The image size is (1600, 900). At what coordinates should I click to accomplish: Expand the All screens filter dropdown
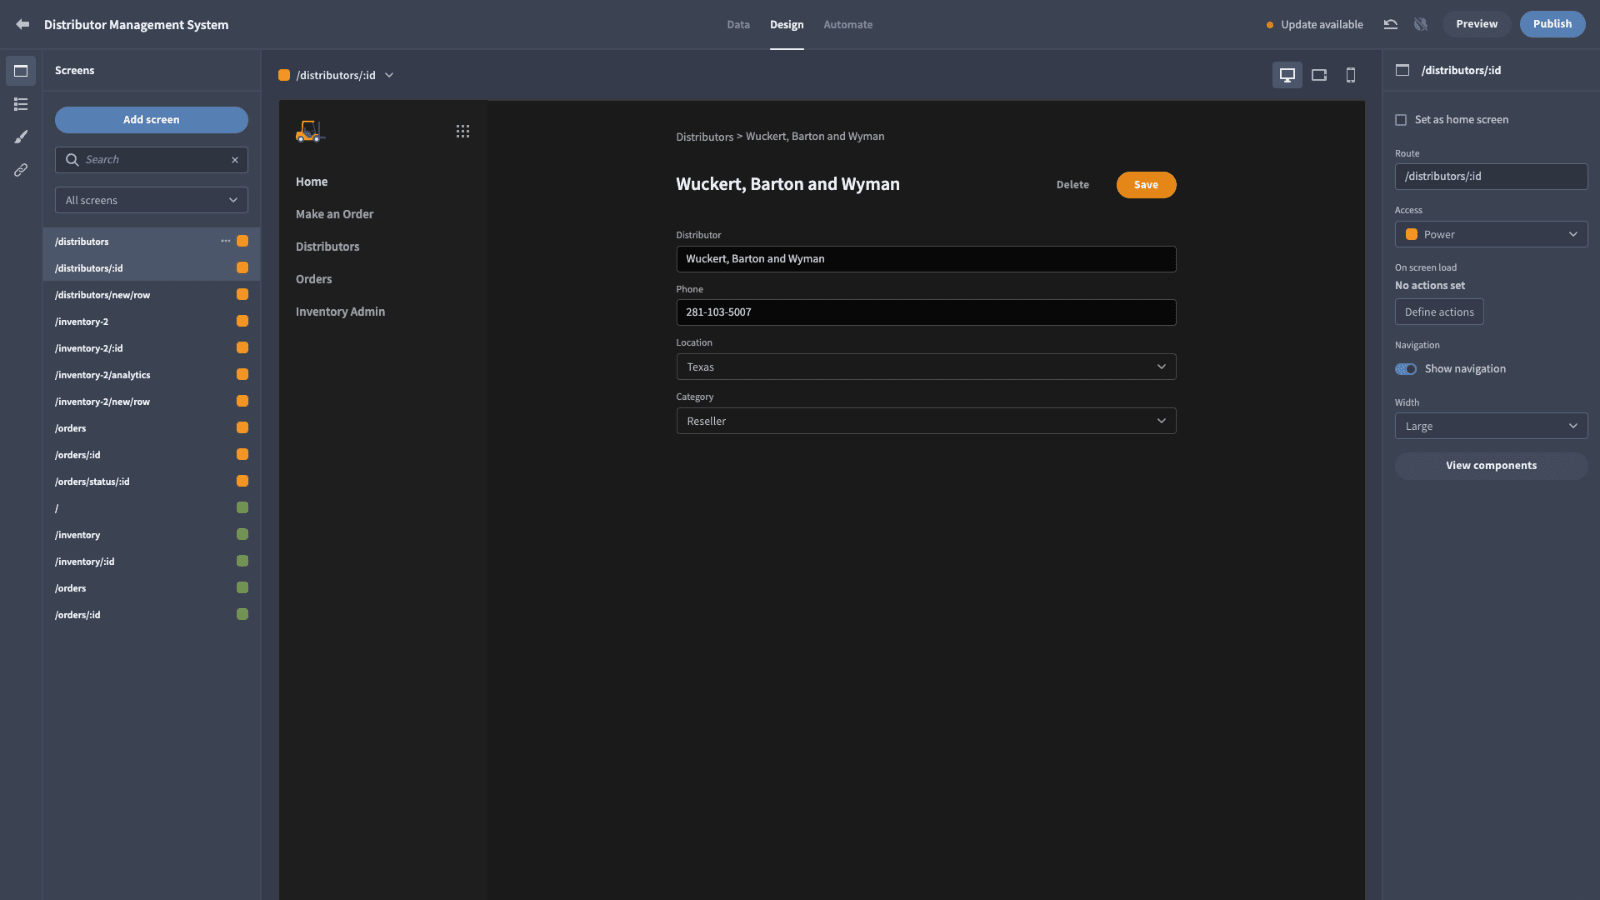coord(151,200)
